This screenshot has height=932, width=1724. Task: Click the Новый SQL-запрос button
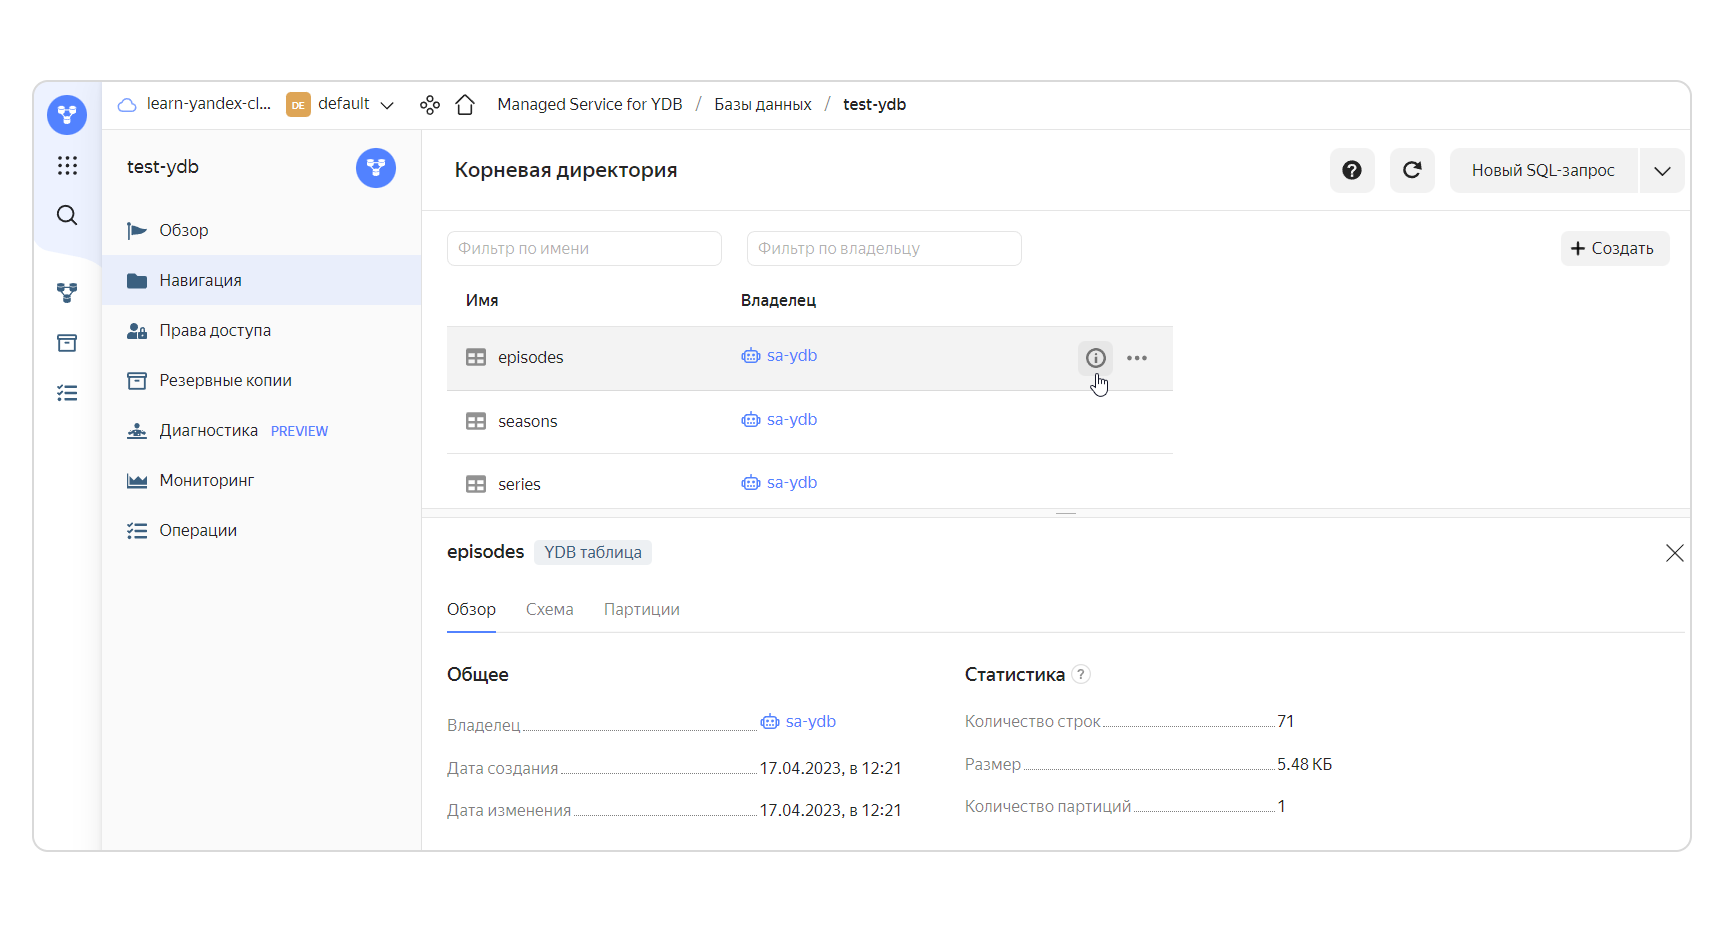pos(1543,170)
